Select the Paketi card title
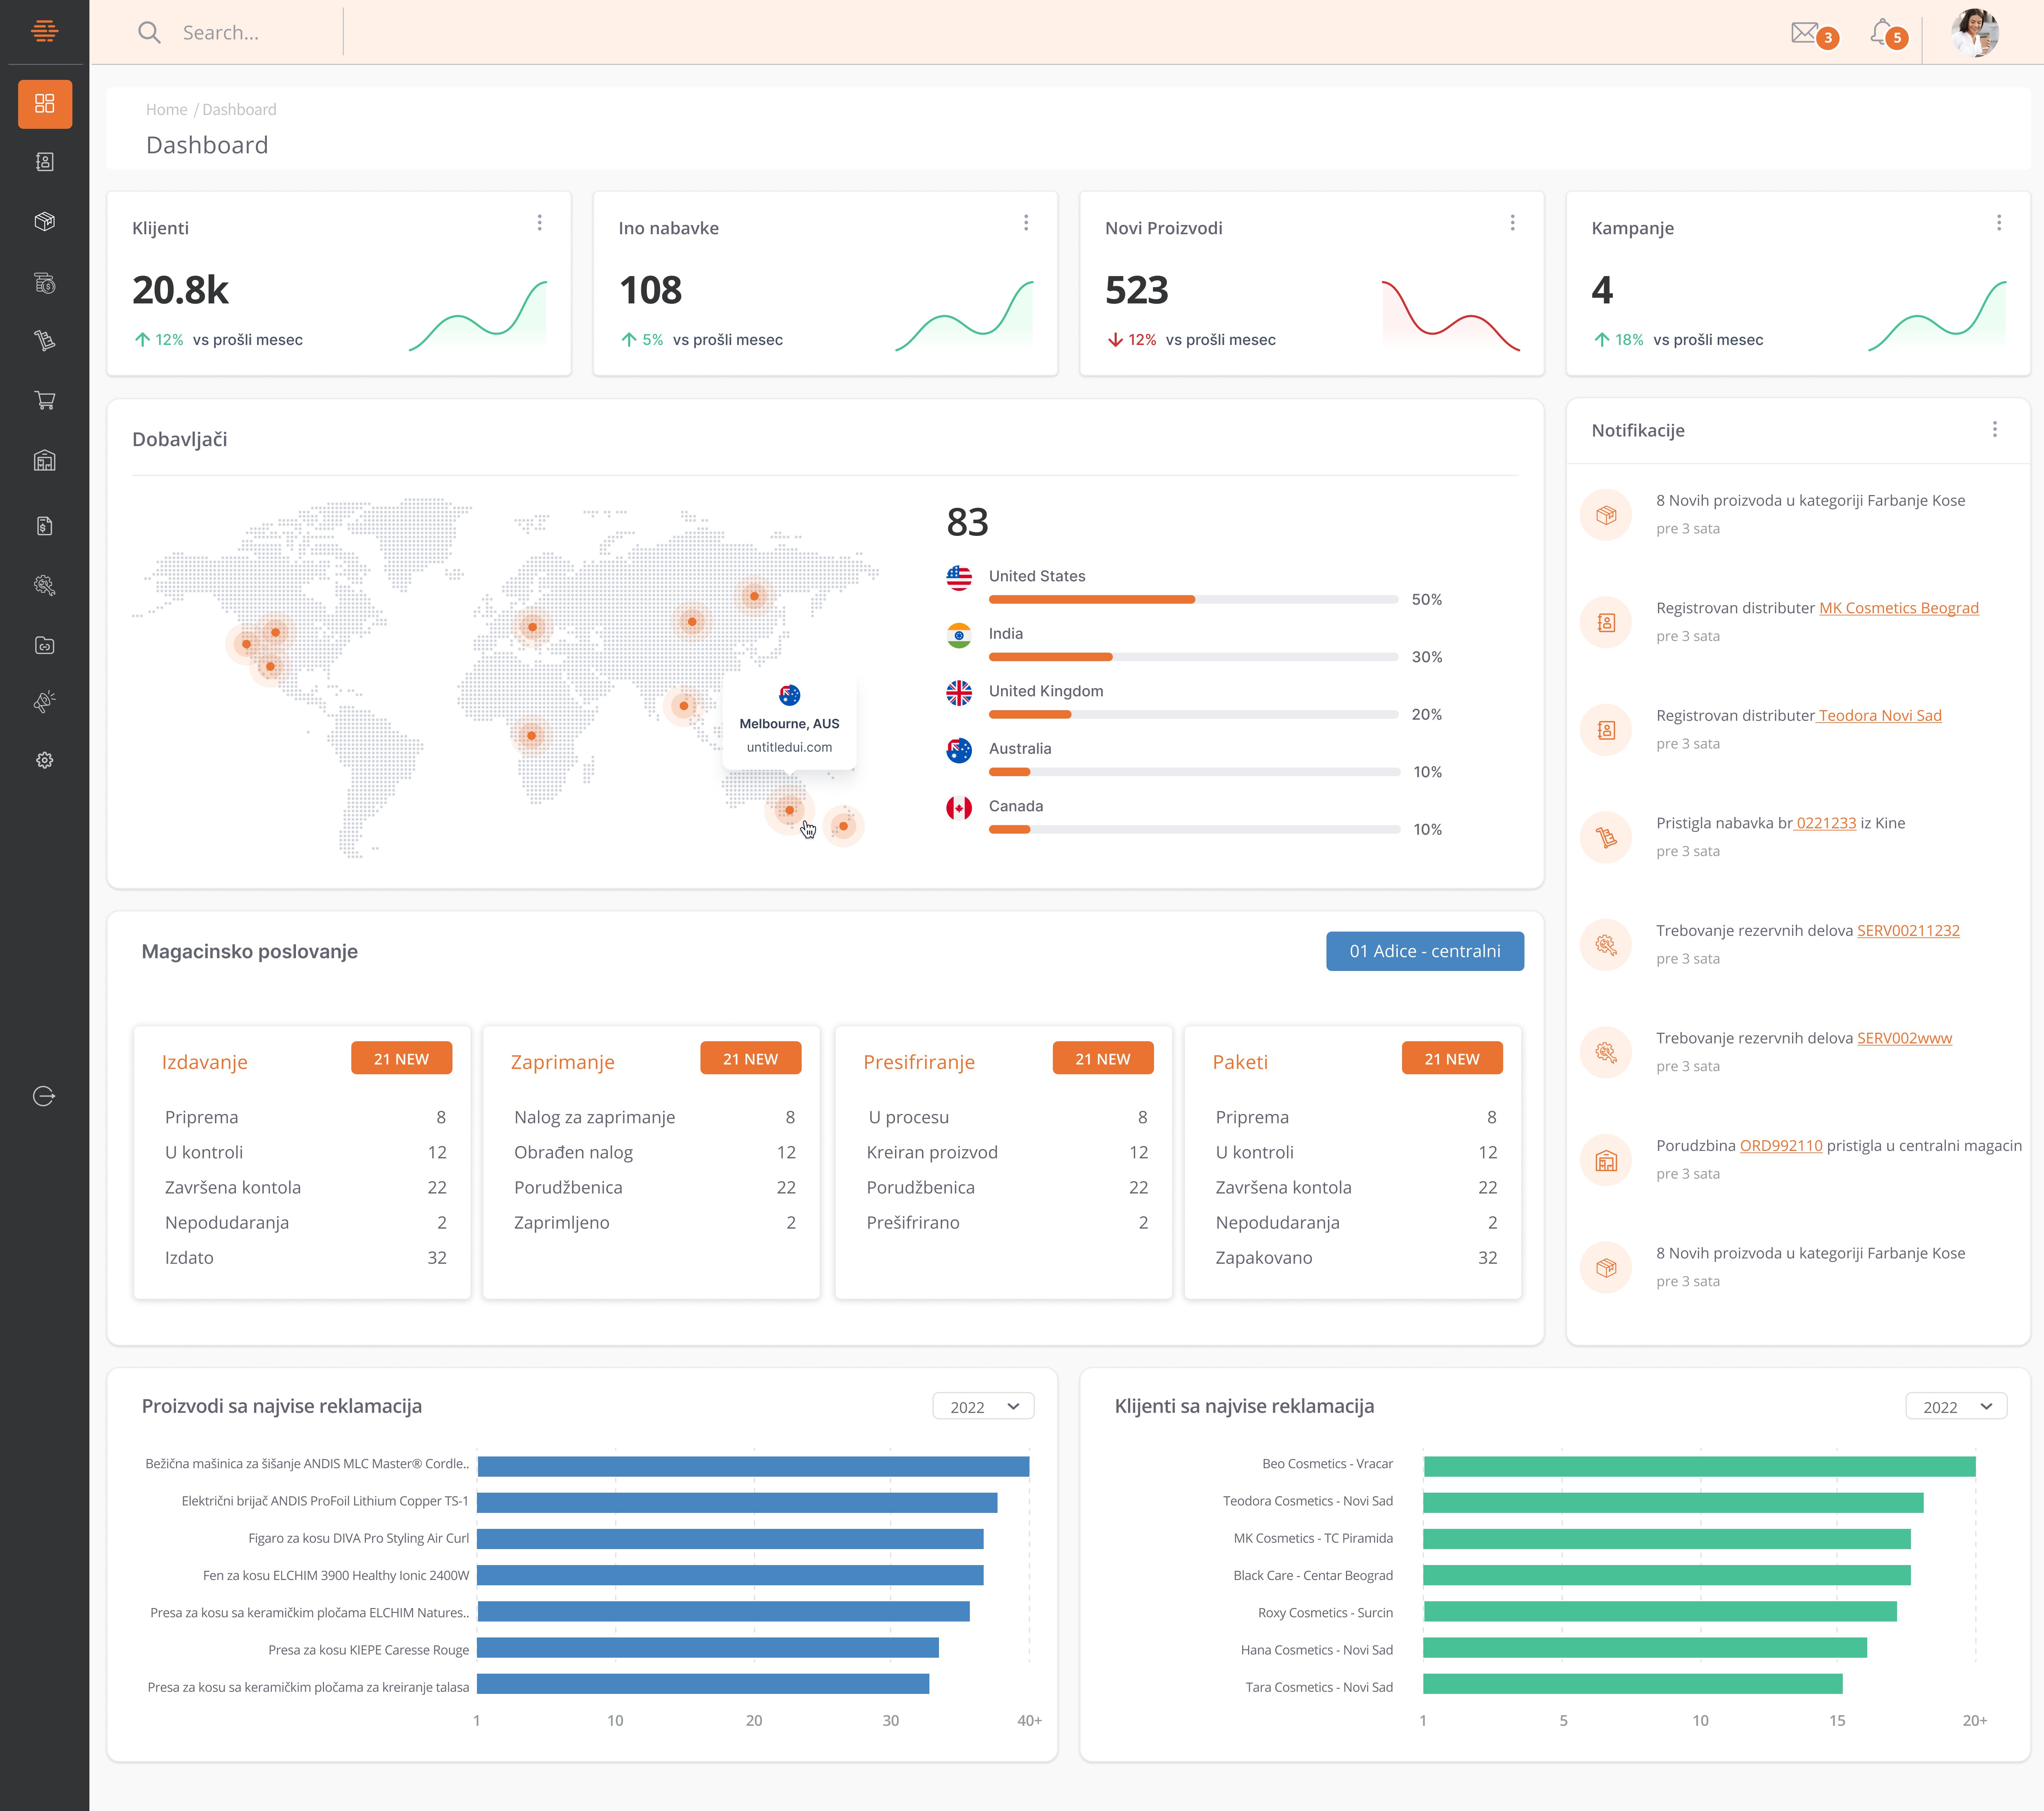The width and height of the screenshot is (2044, 1811). click(x=1240, y=1062)
